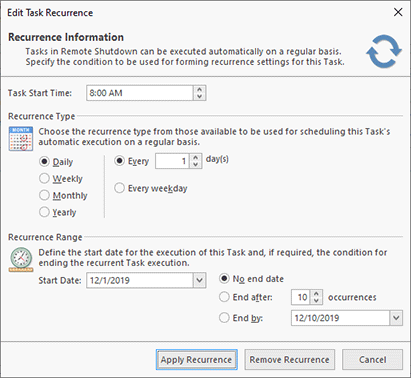Select the Daily recurrence type
Viewport: 411px width, 378px height.
56,162
